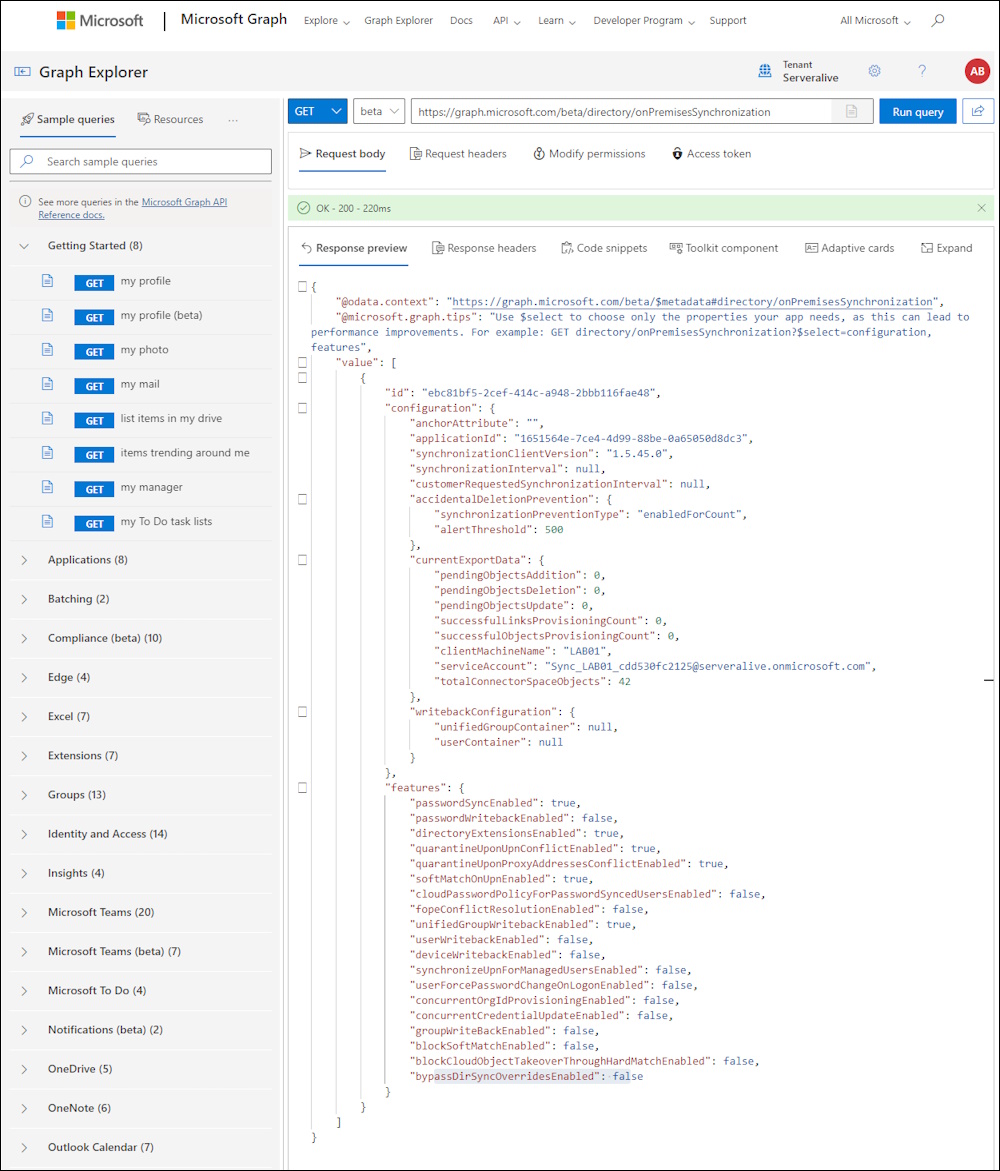Viewport: 1000px width, 1171px height.
Task: Click the Run query button
Action: tap(918, 111)
